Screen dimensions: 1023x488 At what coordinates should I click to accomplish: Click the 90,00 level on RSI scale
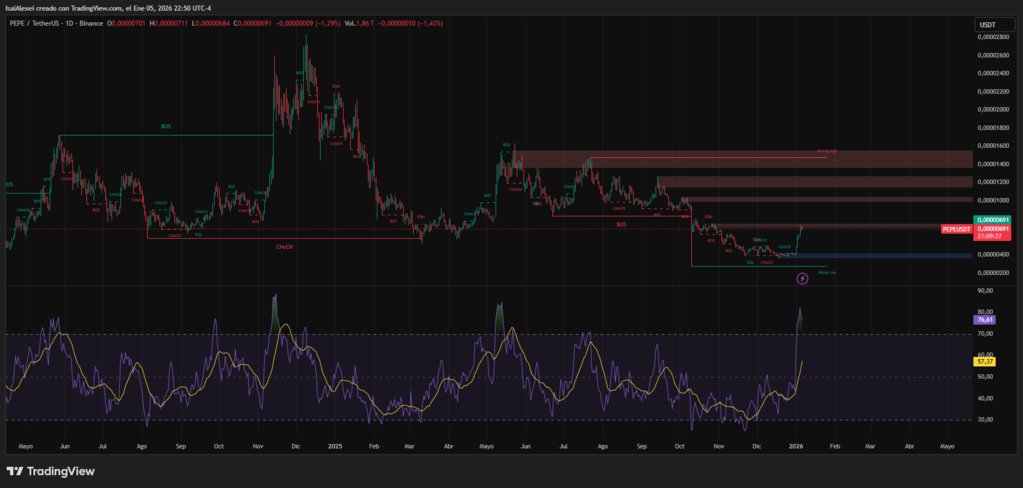point(986,291)
